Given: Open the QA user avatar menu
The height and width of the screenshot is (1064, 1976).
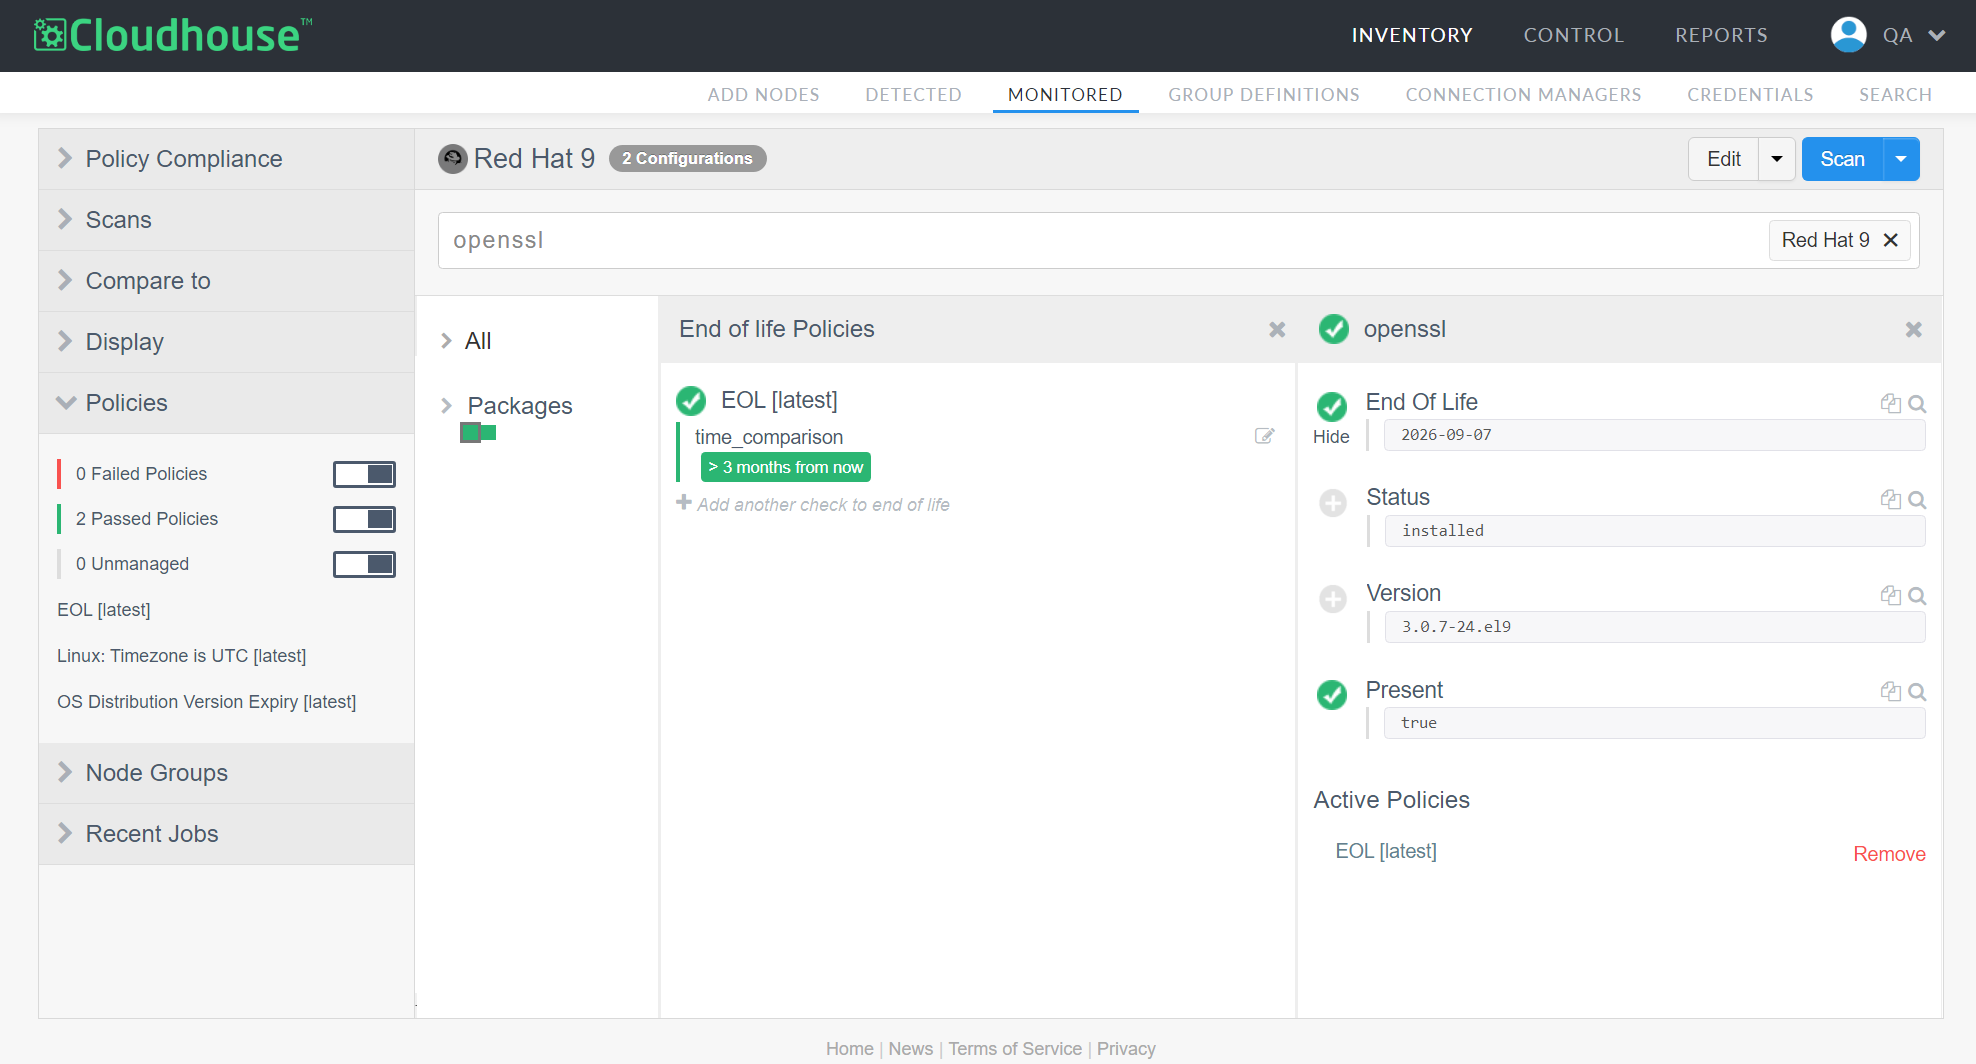Looking at the screenshot, I should [1888, 35].
